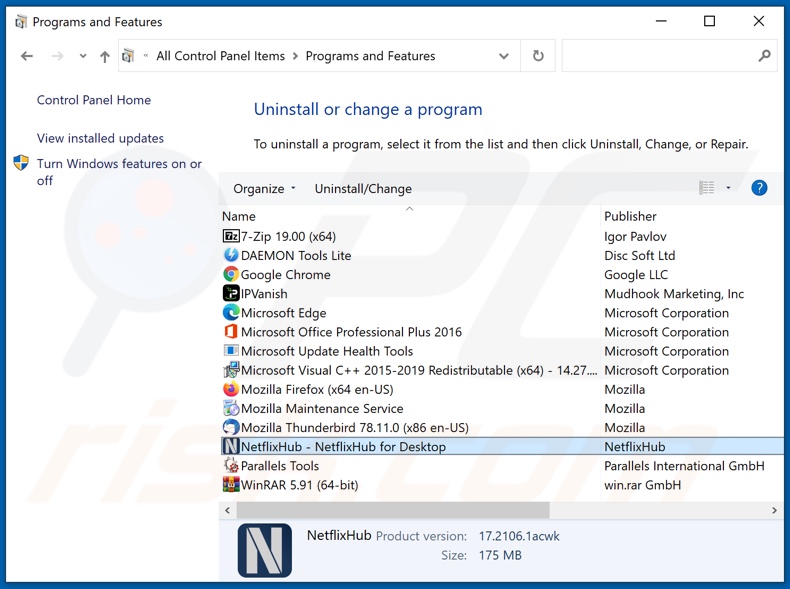Click publisher Igor Pavlov cell
Screen dimensions: 790x589
[x=635, y=236]
